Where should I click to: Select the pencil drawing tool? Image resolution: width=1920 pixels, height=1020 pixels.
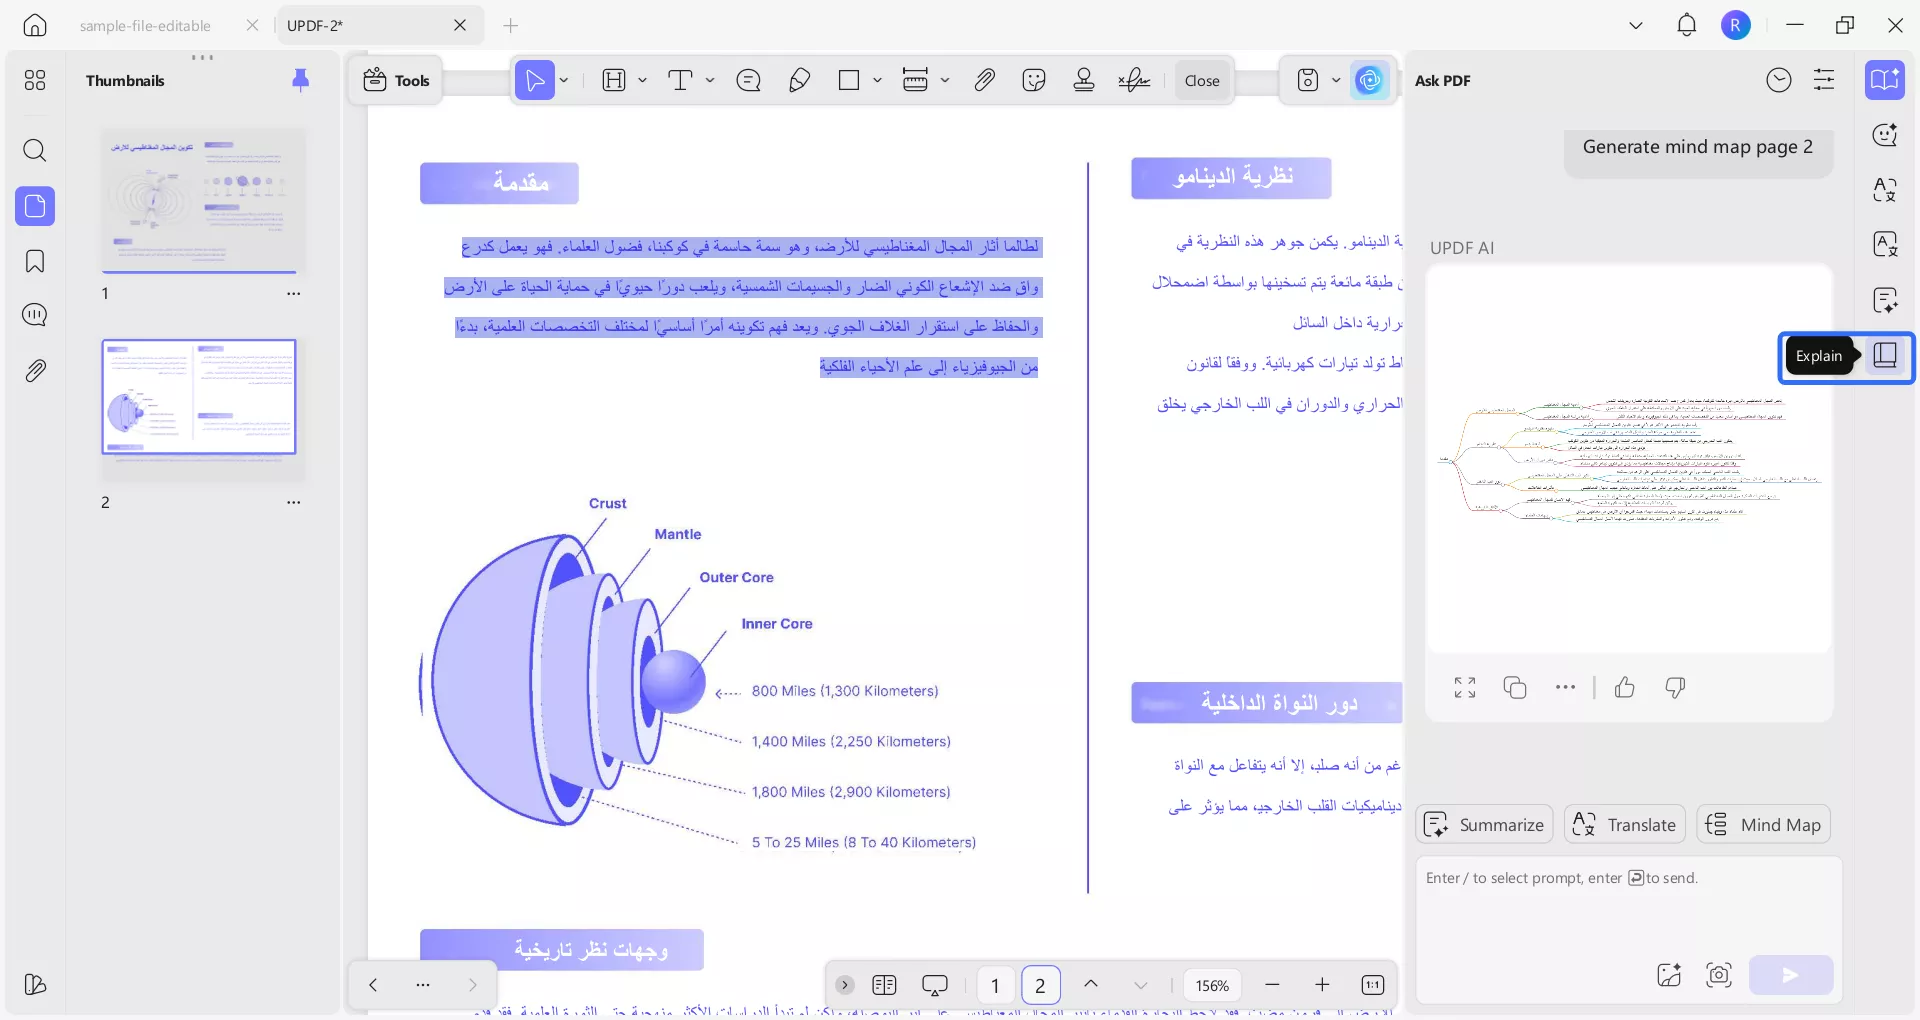[799, 81]
